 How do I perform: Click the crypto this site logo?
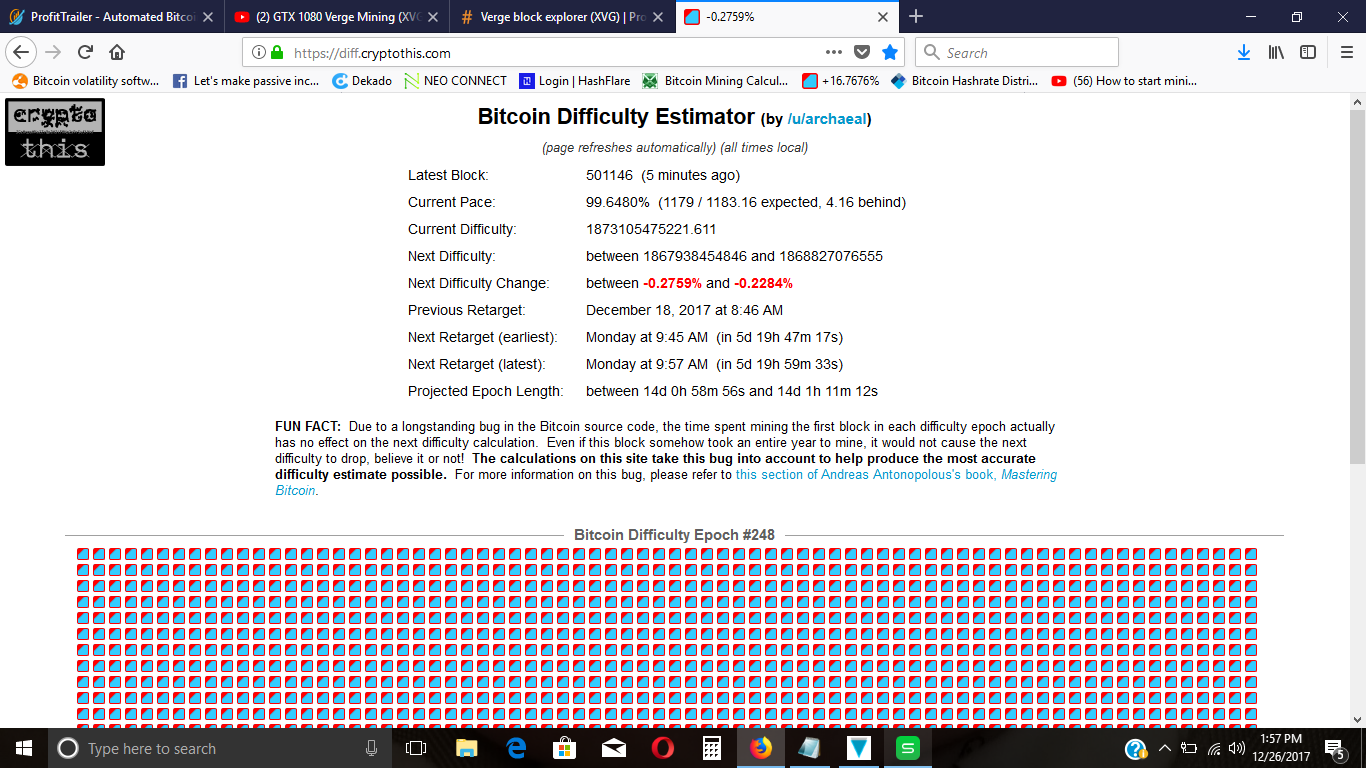pyautogui.click(x=54, y=131)
